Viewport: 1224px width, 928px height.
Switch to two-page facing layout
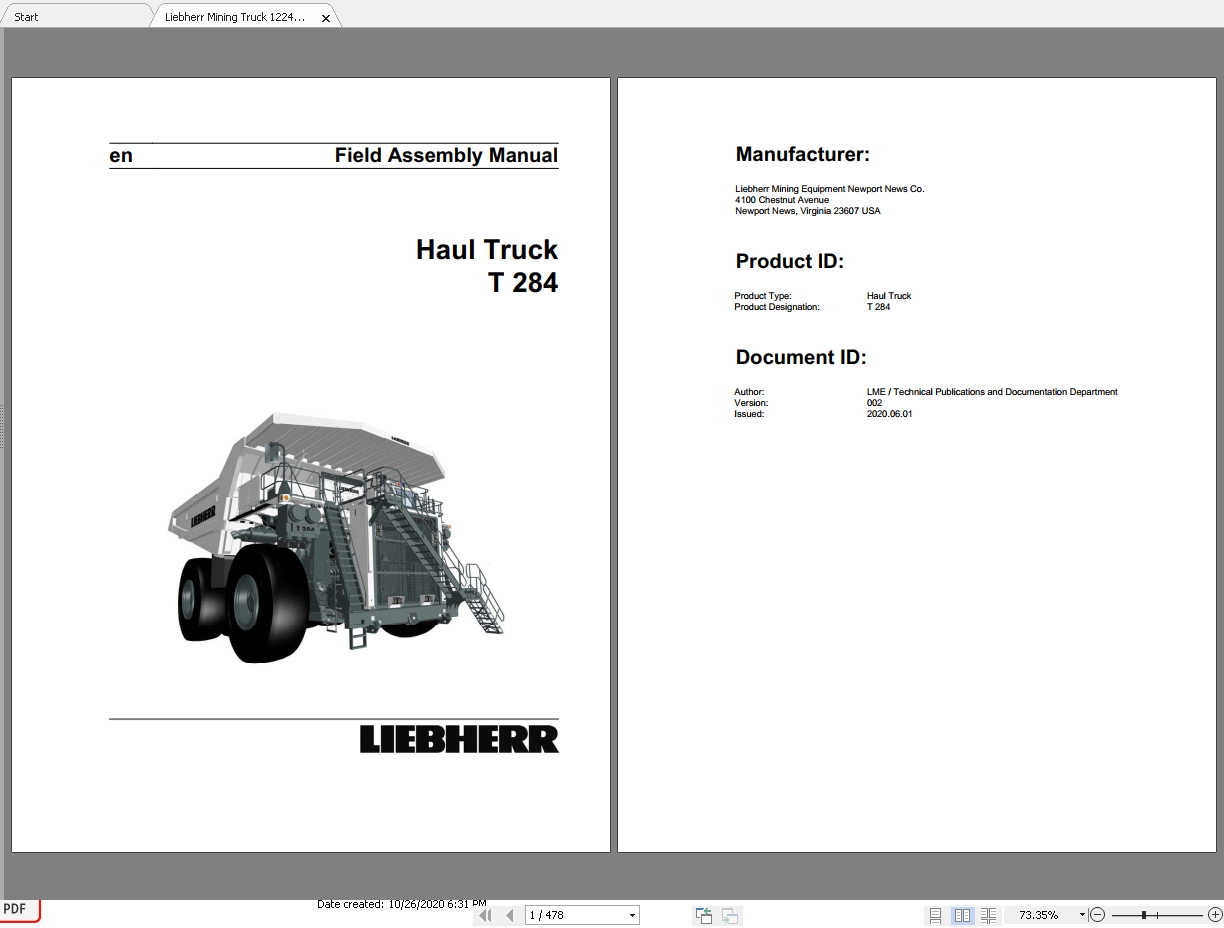962,915
